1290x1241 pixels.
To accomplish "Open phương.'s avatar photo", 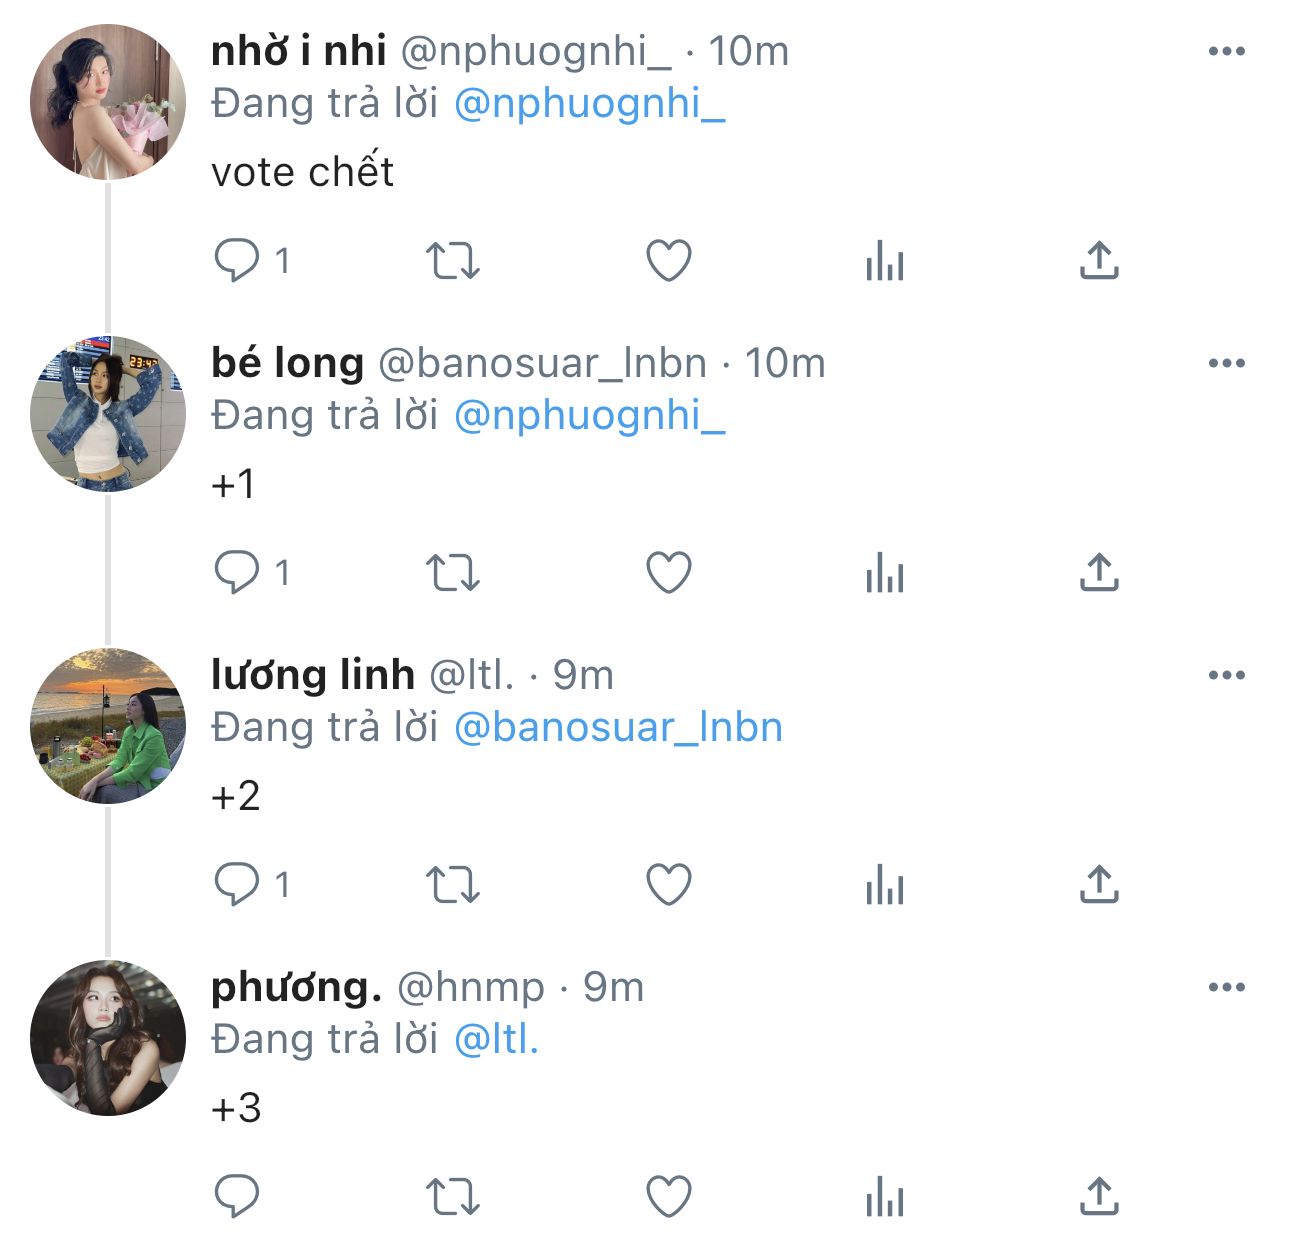I will tap(108, 1038).
